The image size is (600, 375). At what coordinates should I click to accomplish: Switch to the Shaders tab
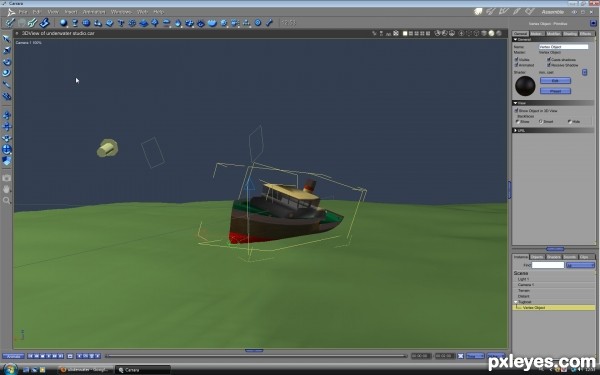coord(554,257)
